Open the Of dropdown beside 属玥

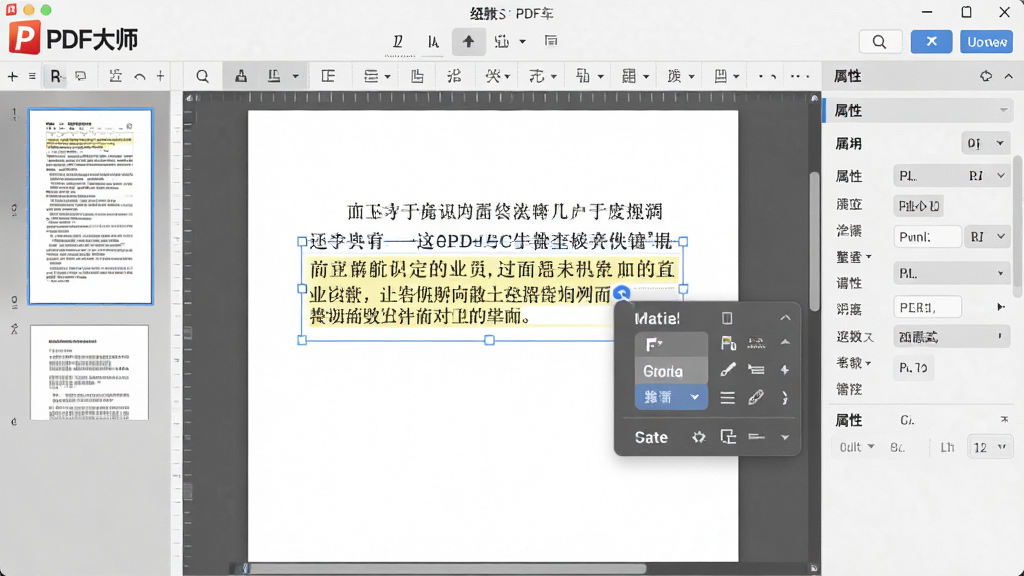point(985,144)
